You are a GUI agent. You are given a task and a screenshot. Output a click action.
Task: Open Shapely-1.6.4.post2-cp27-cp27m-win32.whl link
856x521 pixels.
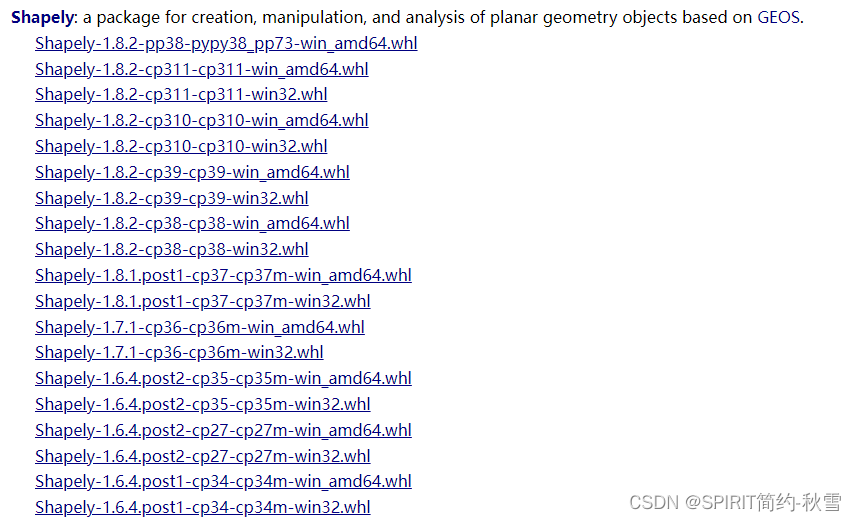coord(203,456)
